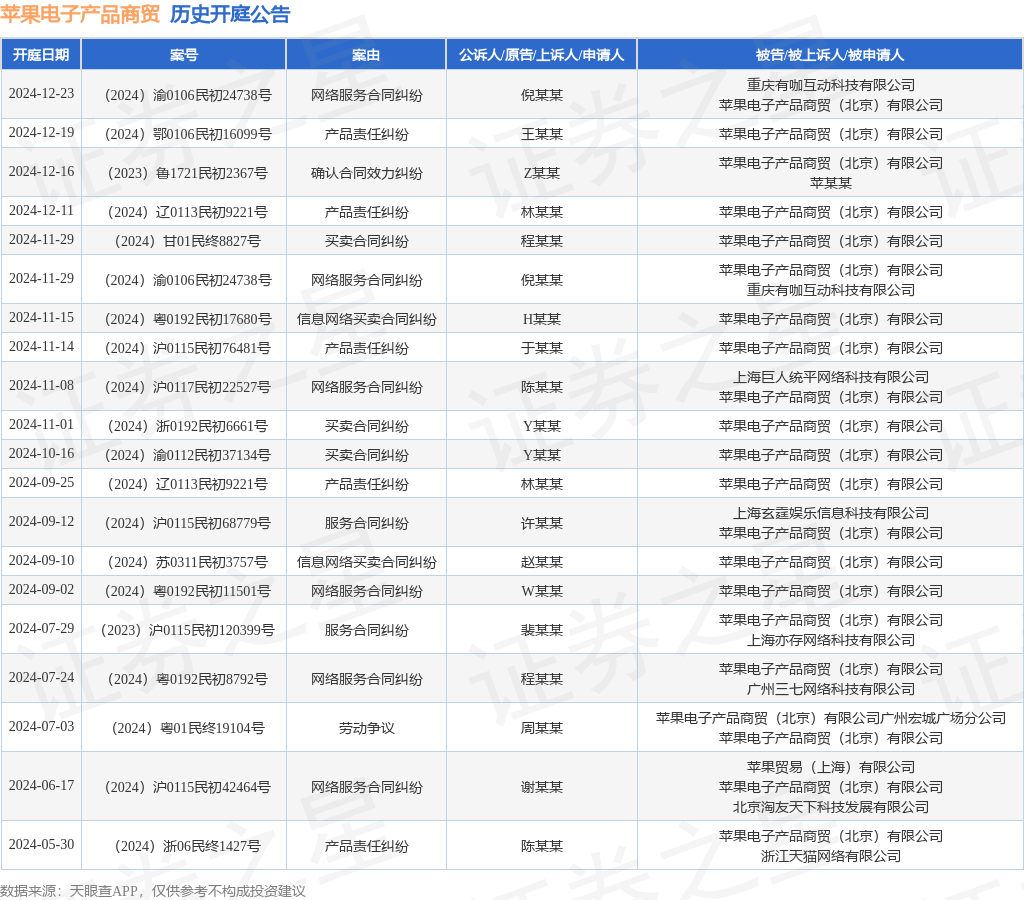
Task: Select case number (2024)粤0192民初11501号
Action: [x=187, y=591]
